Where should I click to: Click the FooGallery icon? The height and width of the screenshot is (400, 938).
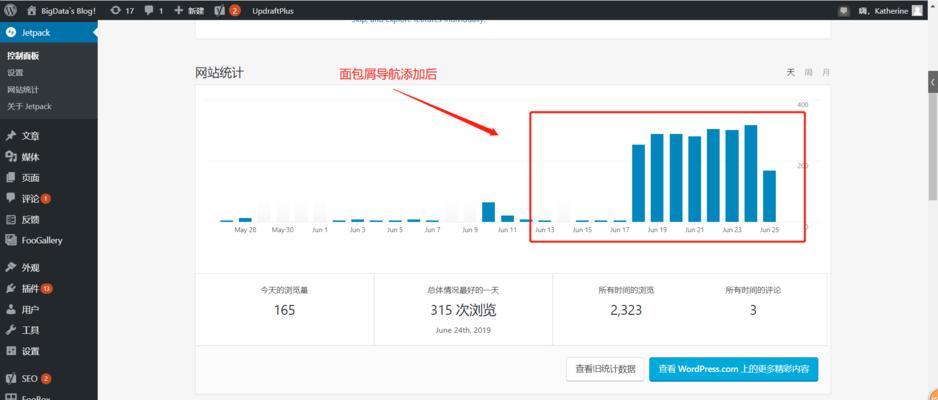[x=11, y=240]
